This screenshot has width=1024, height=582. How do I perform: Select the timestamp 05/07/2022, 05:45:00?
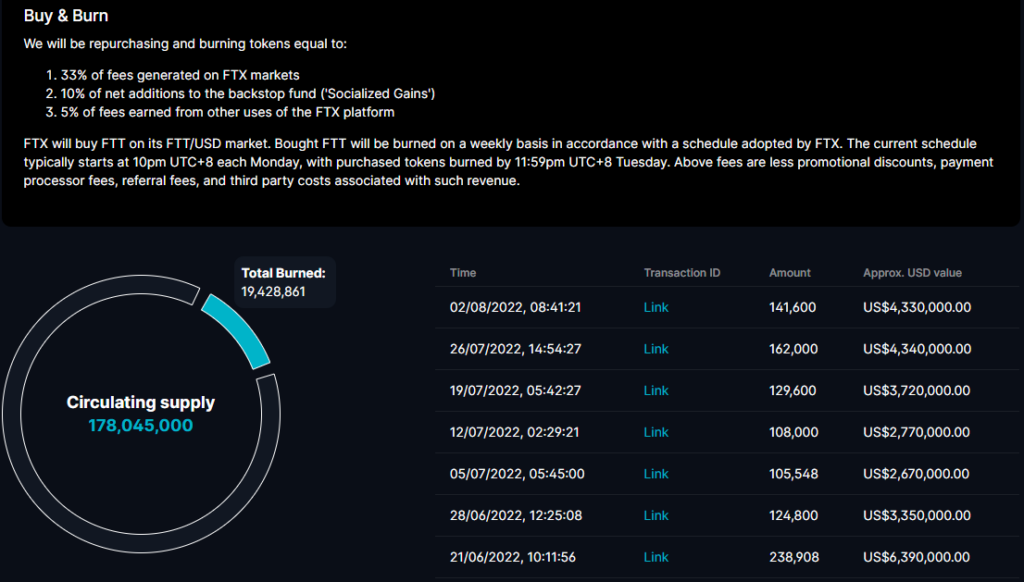(x=517, y=474)
